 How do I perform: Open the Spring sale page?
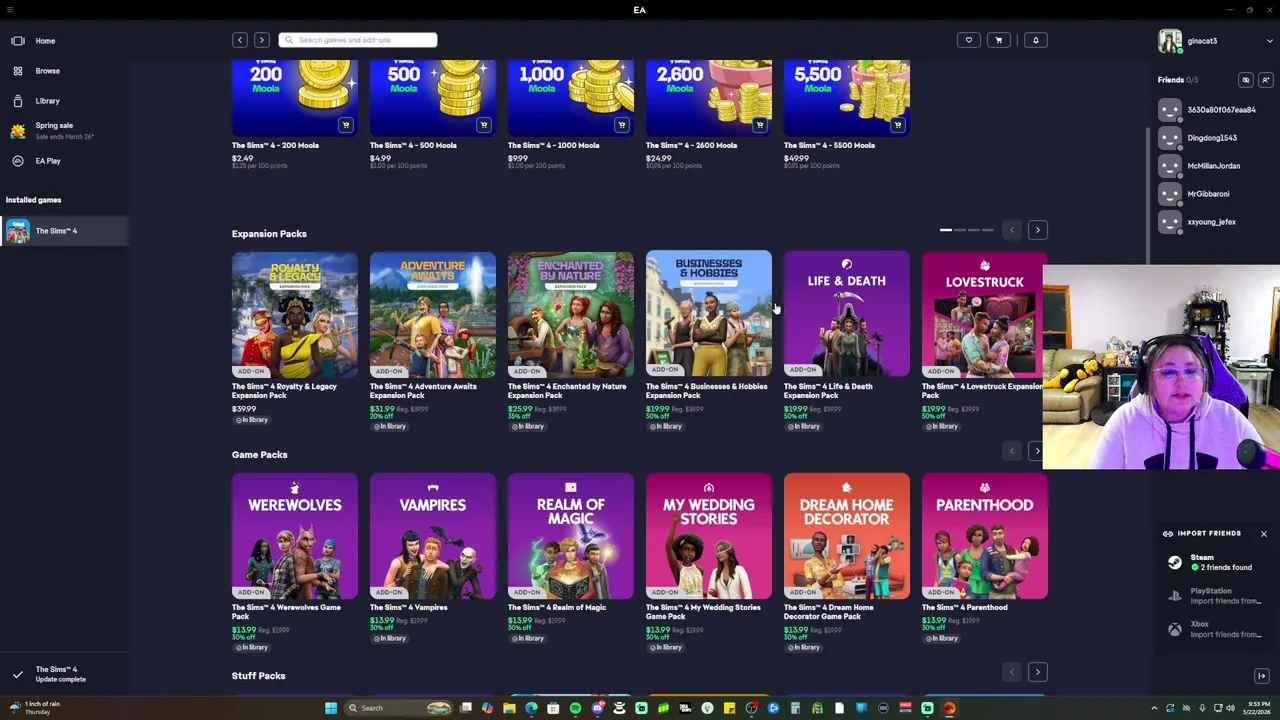pyautogui.click(x=65, y=131)
